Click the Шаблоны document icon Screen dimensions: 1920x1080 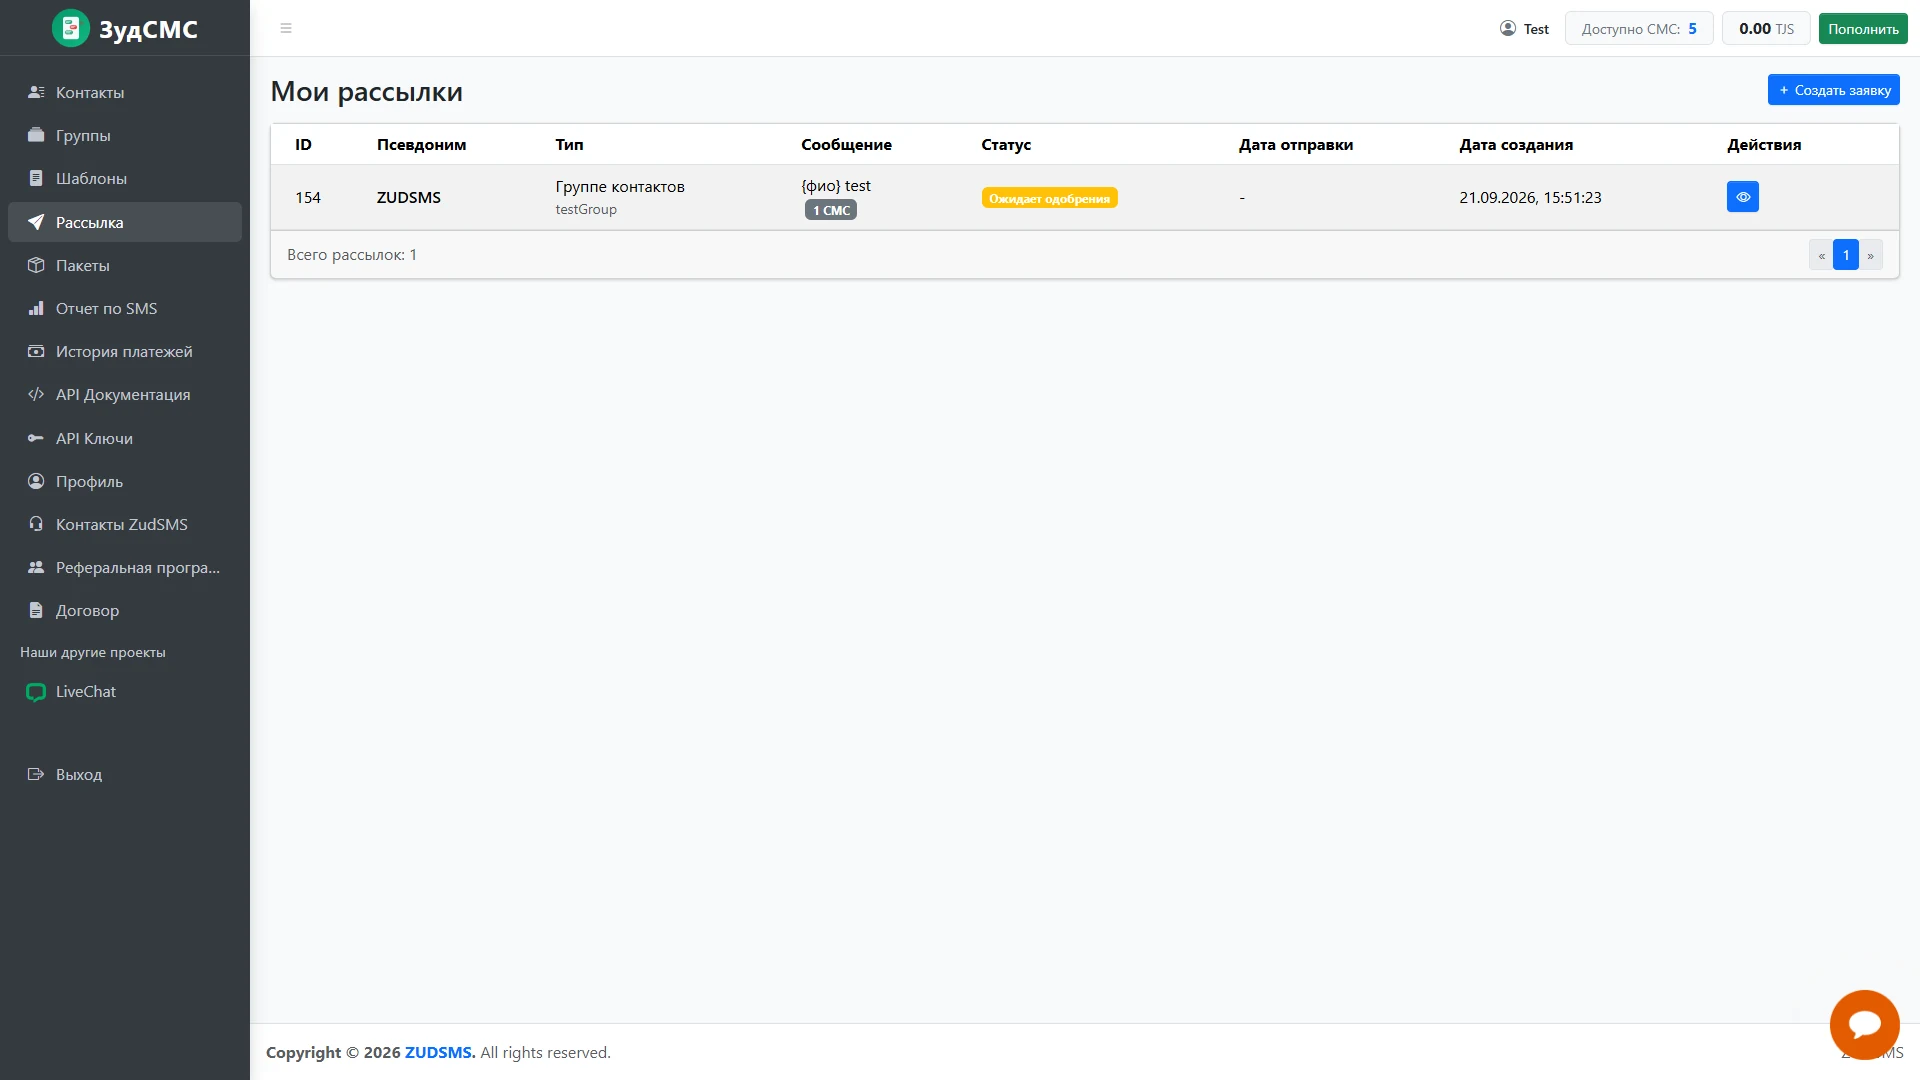36,178
